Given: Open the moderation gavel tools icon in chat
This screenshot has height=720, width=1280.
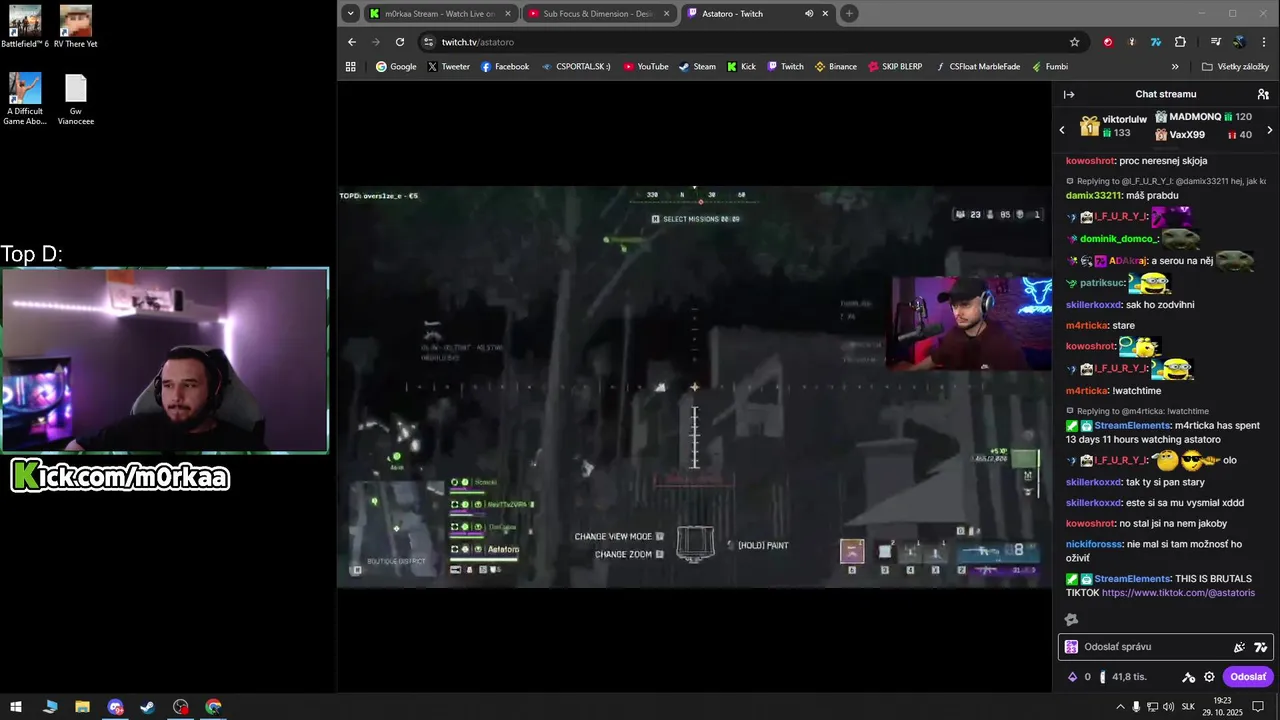Looking at the screenshot, I should [1189, 677].
